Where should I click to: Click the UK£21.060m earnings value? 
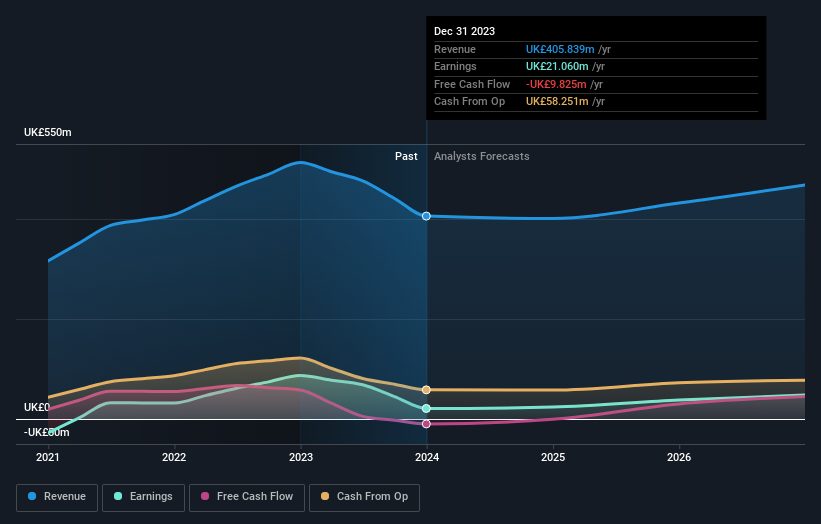[x=557, y=66]
